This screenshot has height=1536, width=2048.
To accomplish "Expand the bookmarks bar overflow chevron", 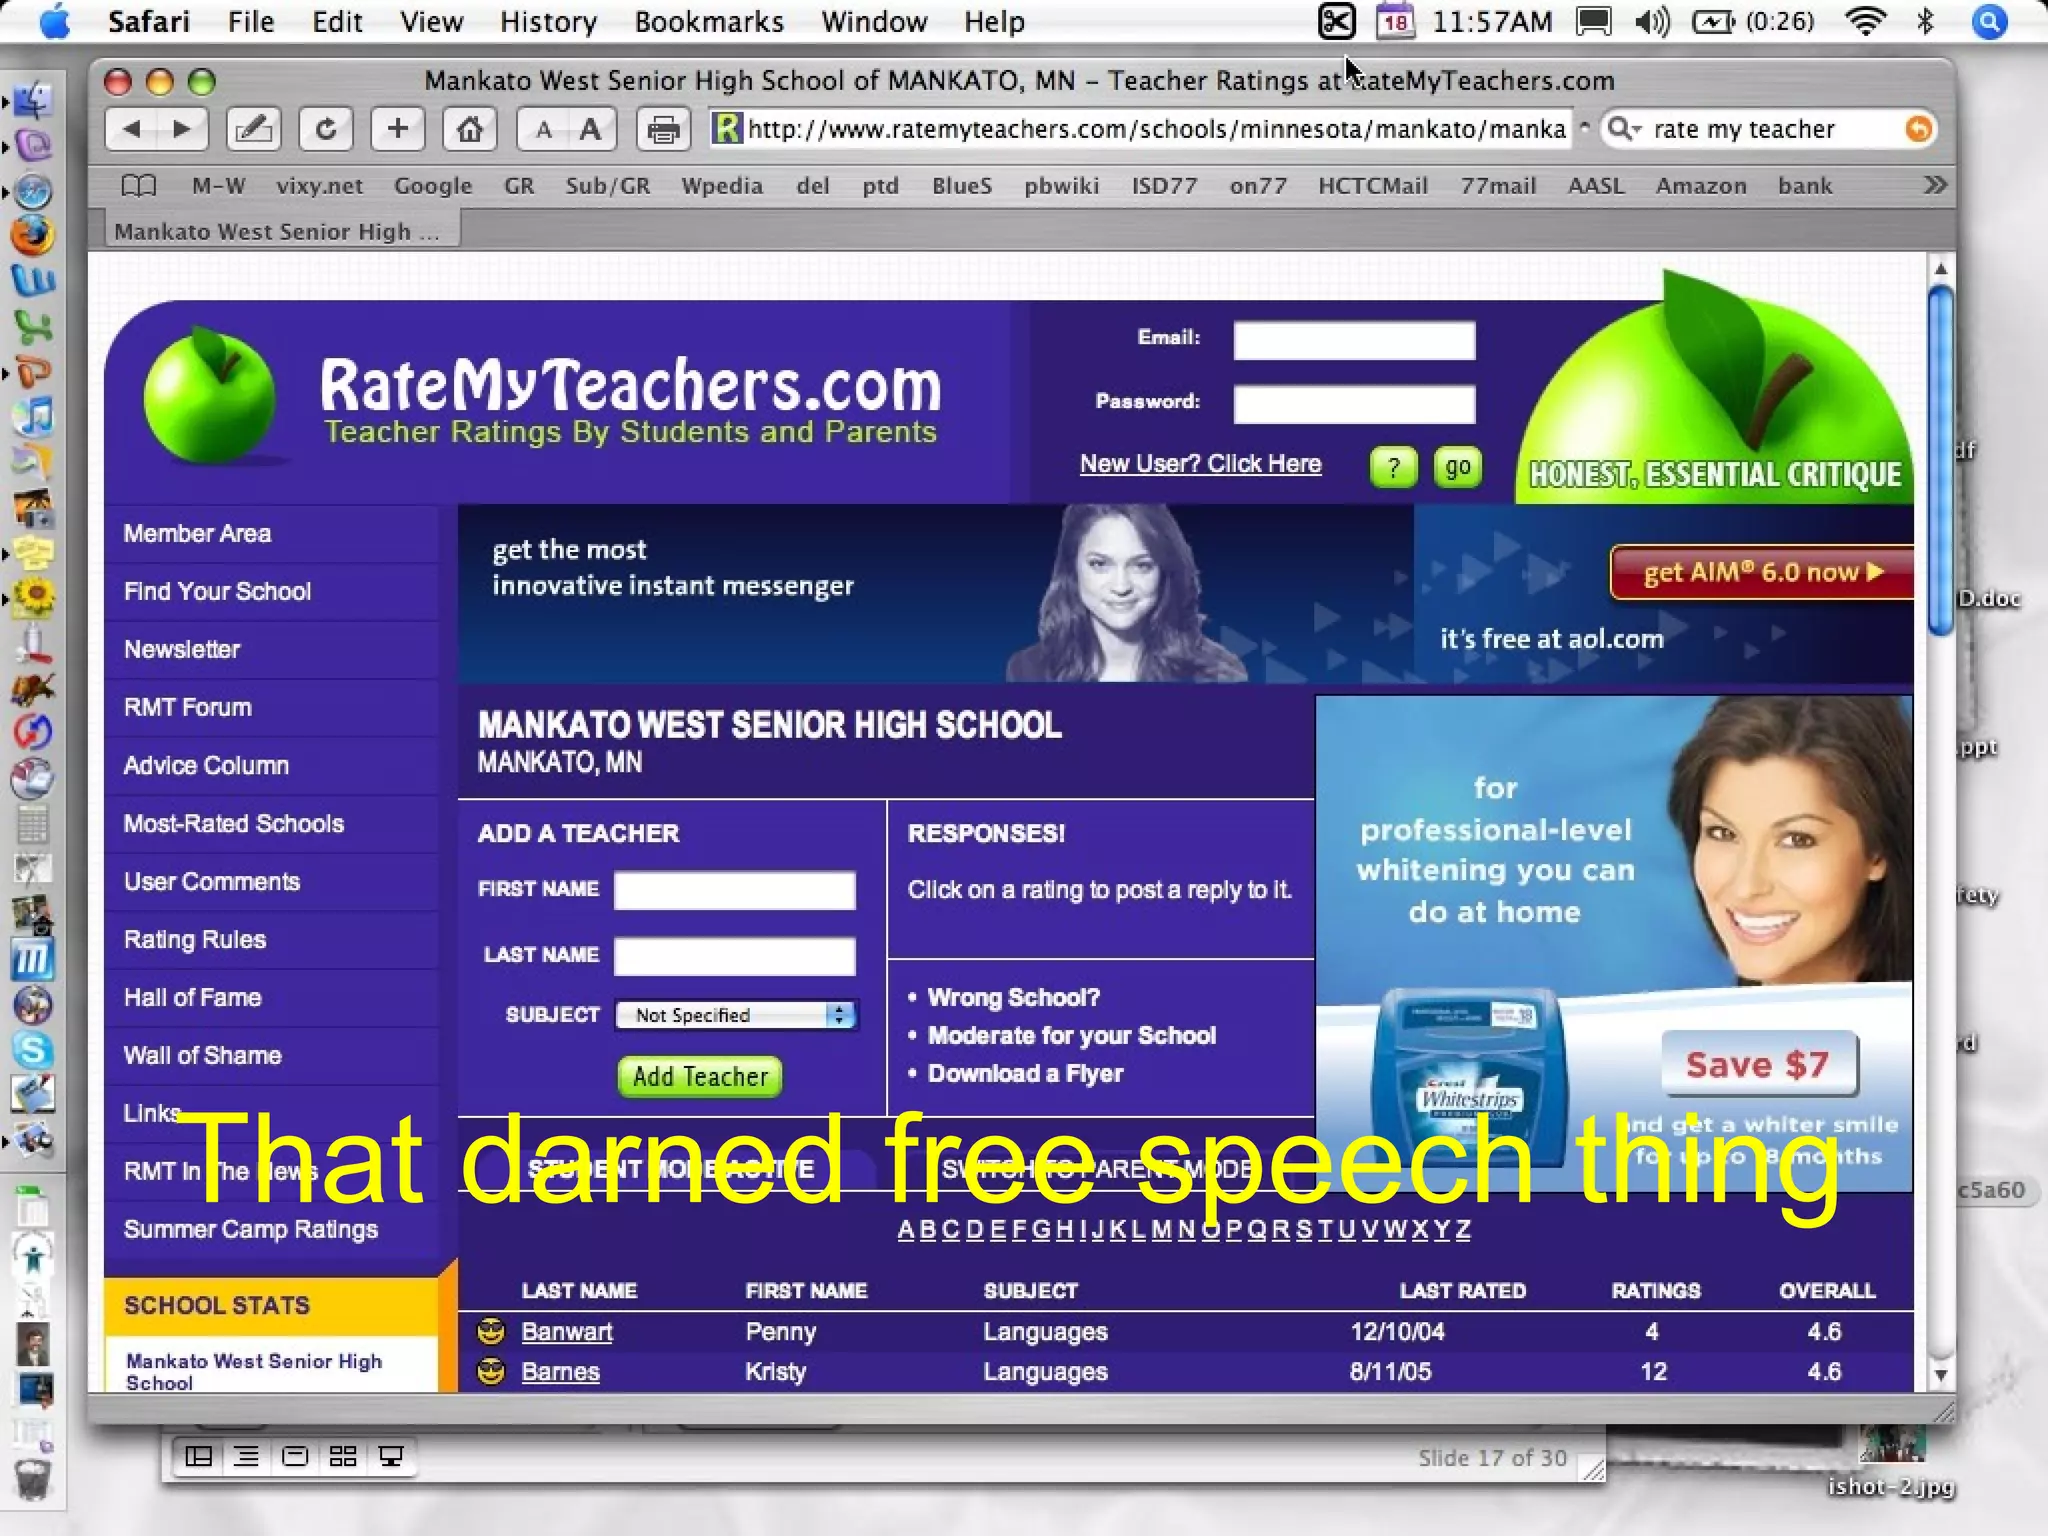I will (x=1934, y=185).
